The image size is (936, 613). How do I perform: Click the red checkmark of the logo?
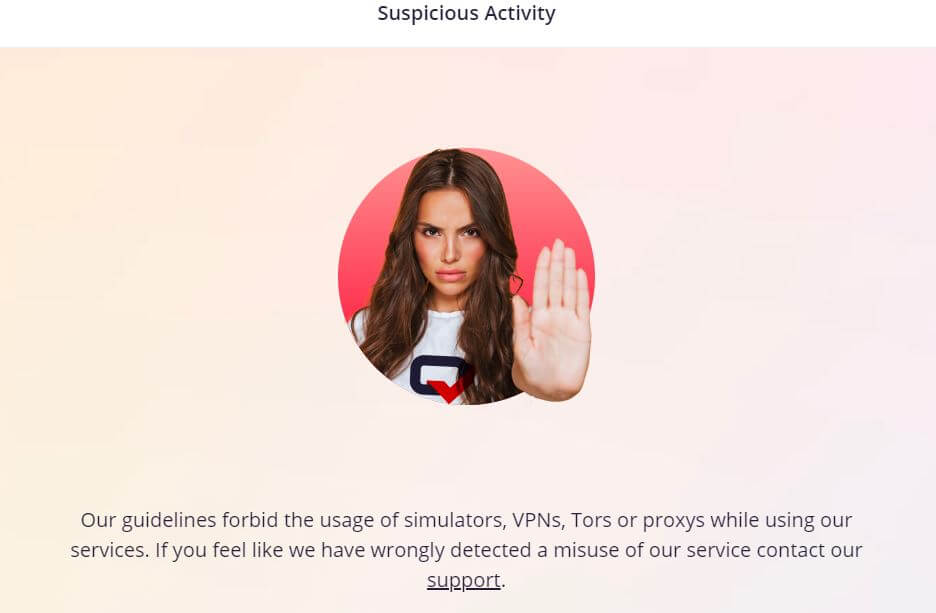(451, 388)
